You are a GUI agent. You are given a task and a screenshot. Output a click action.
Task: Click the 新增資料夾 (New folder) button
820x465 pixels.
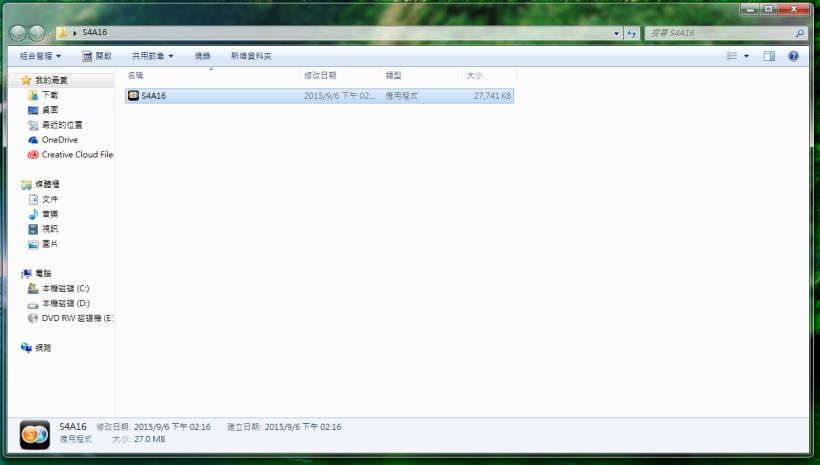coord(250,56)
